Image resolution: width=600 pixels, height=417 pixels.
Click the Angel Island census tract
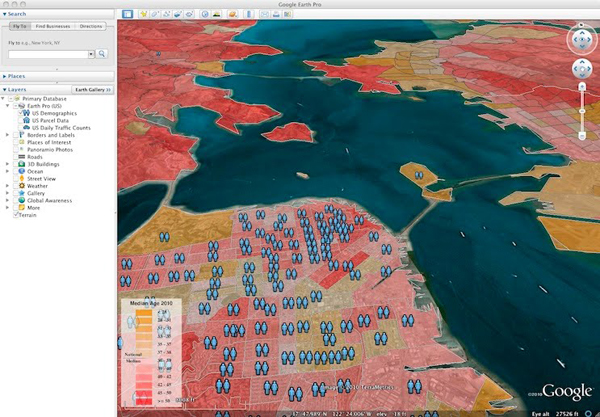289,132
